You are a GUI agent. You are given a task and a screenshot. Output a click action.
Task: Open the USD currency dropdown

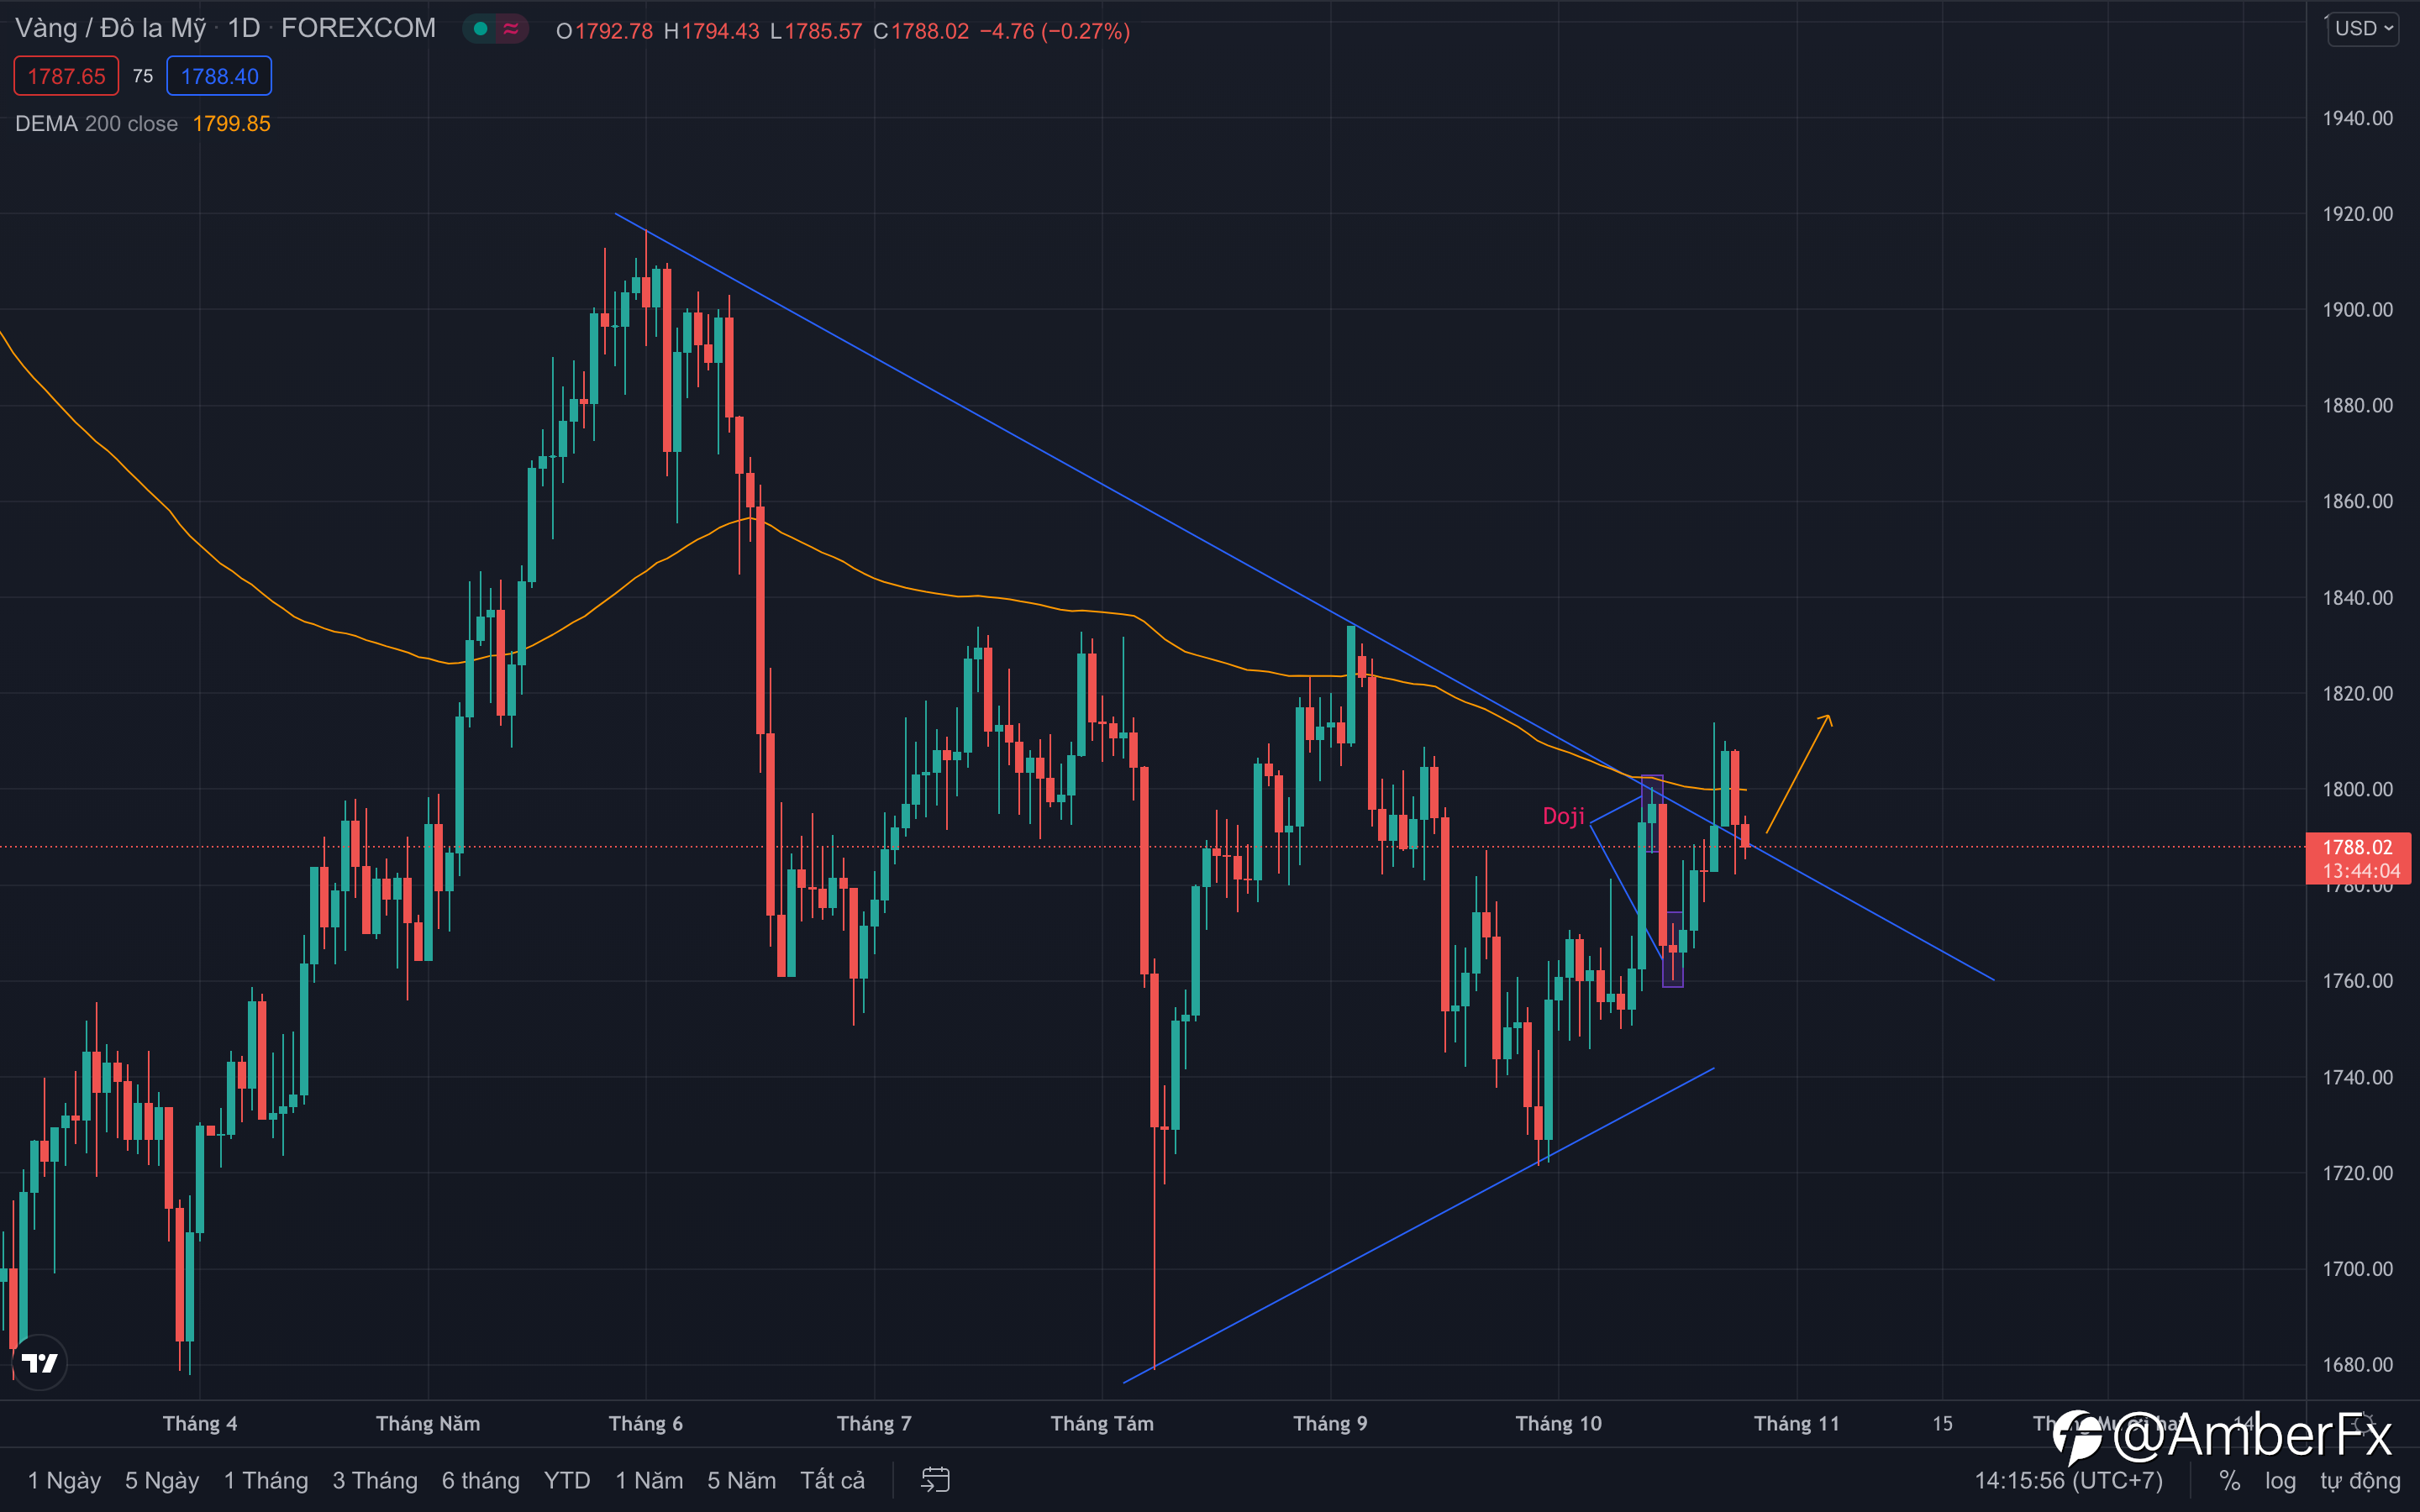pos(2364,28)
